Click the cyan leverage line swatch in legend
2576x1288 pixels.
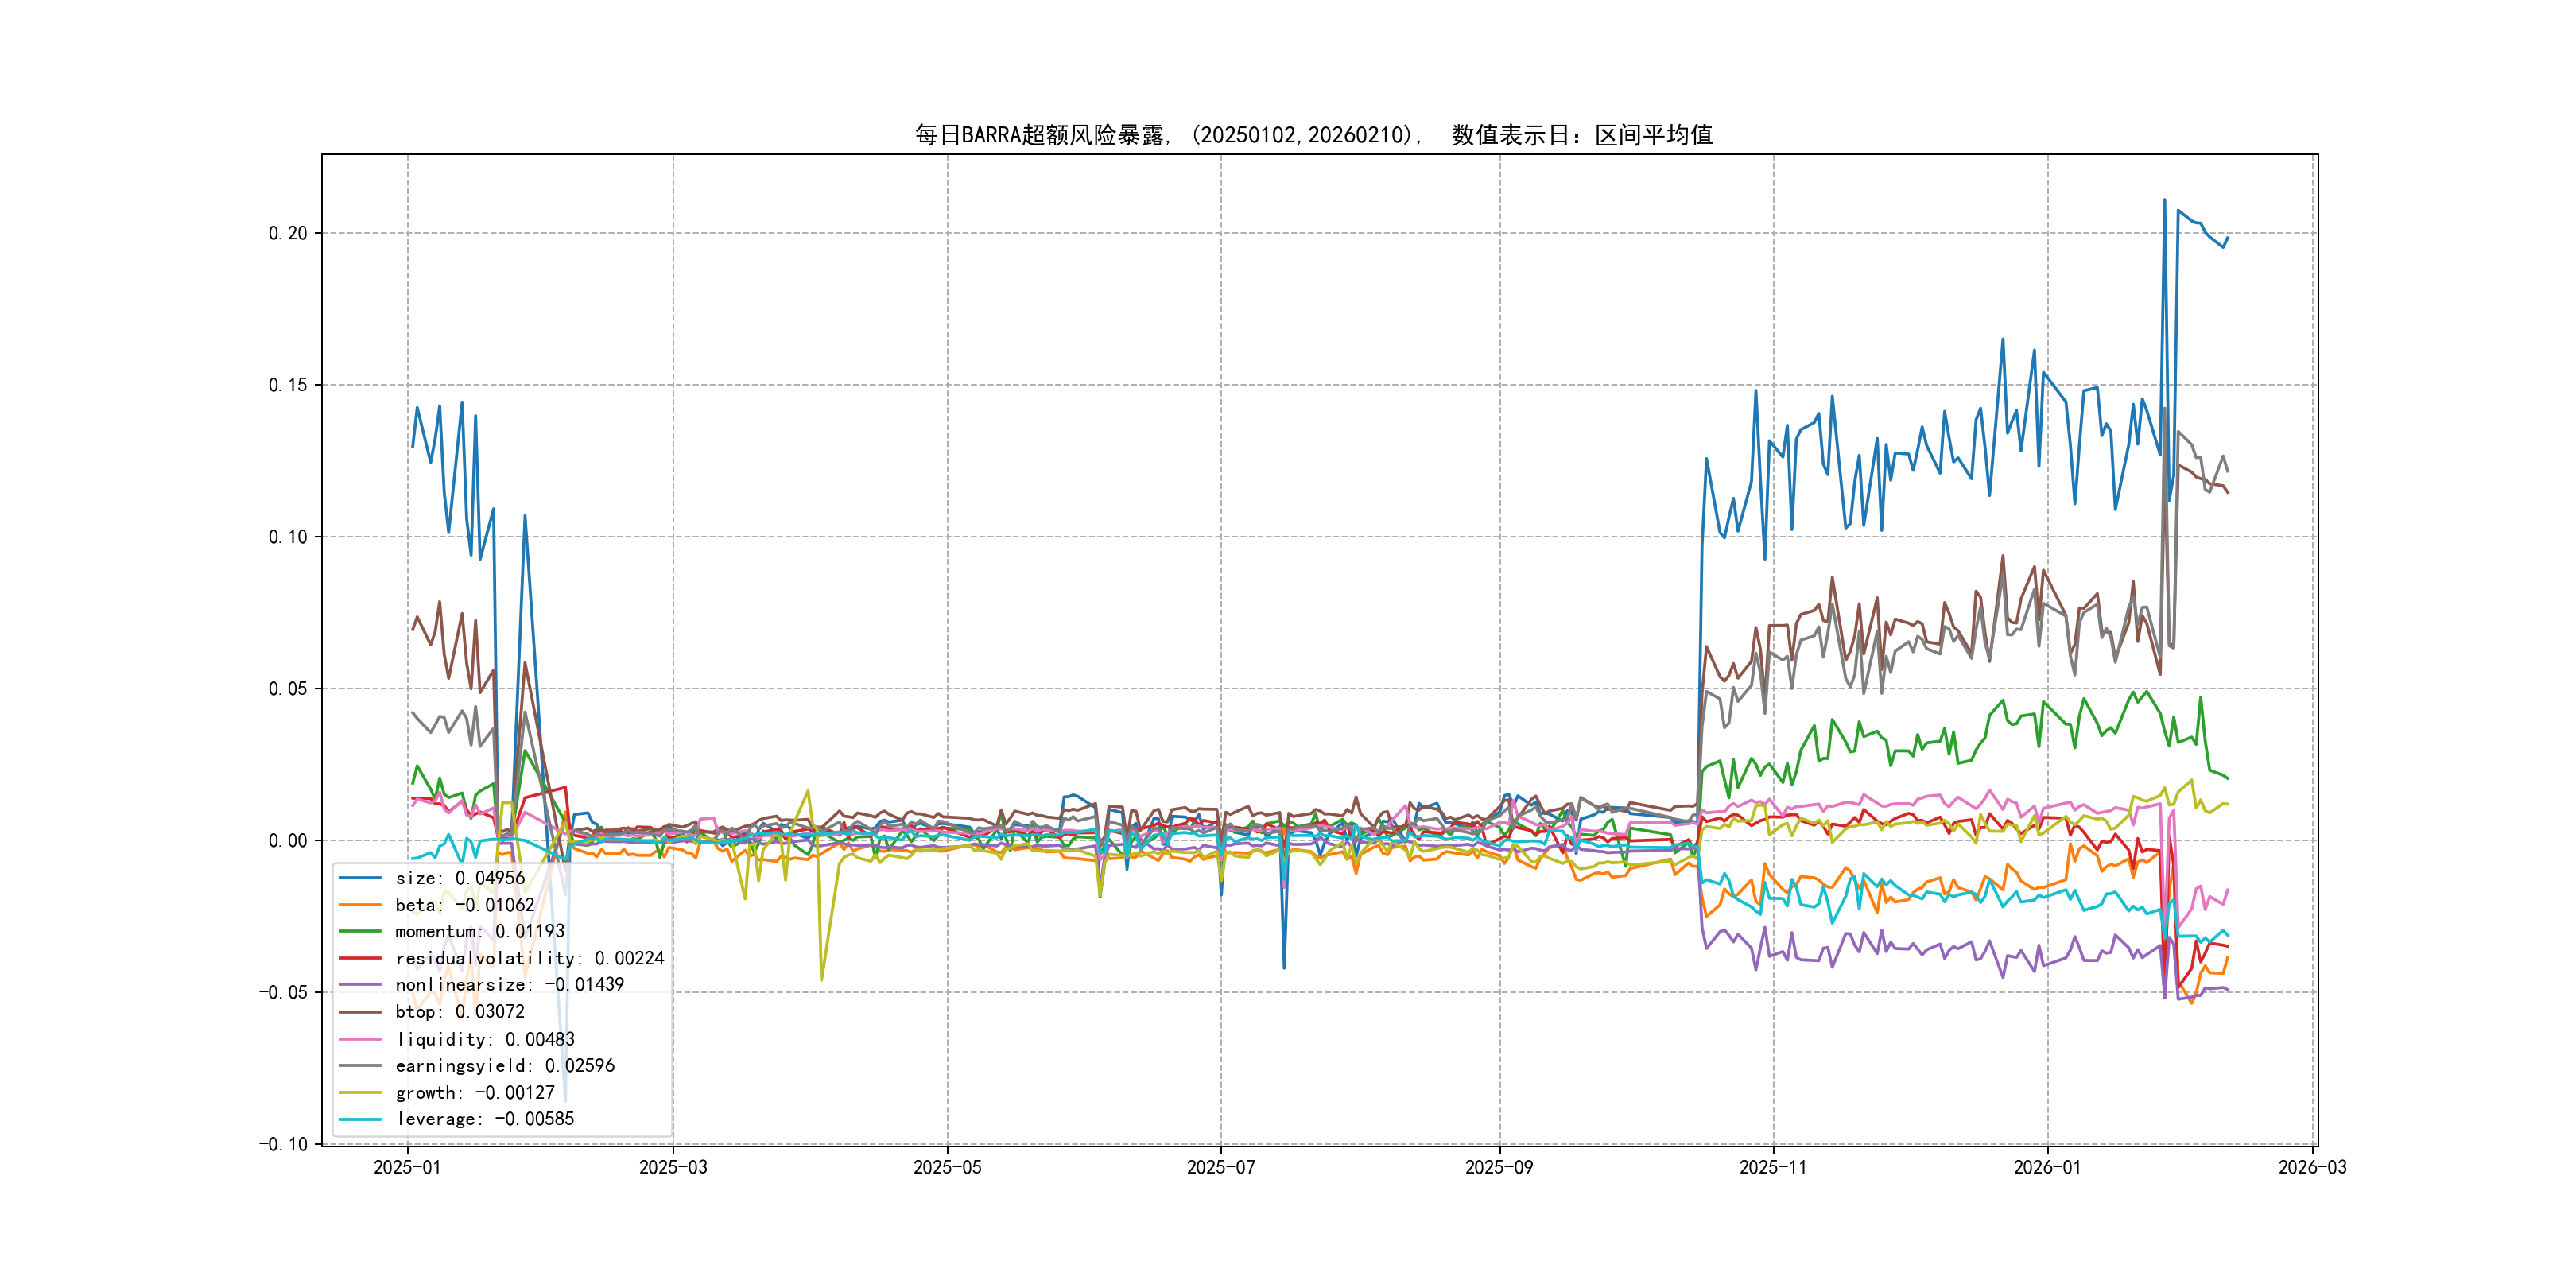point(360,1119)
